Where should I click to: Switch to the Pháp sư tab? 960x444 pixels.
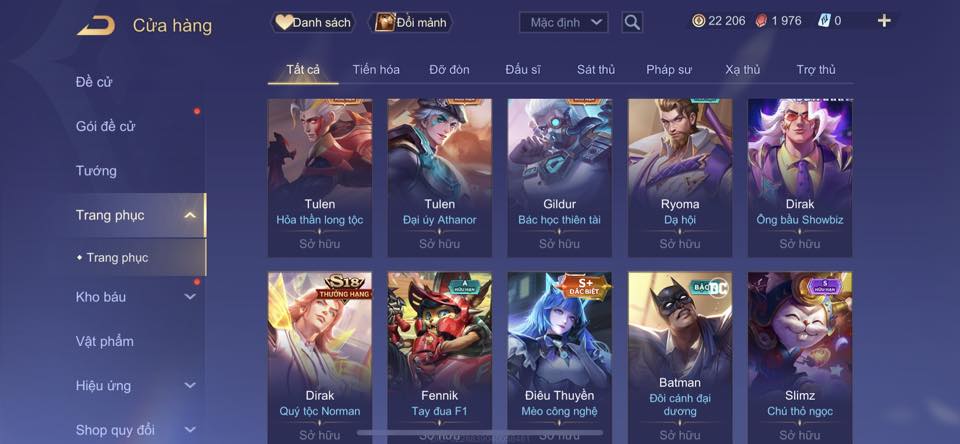669,70
